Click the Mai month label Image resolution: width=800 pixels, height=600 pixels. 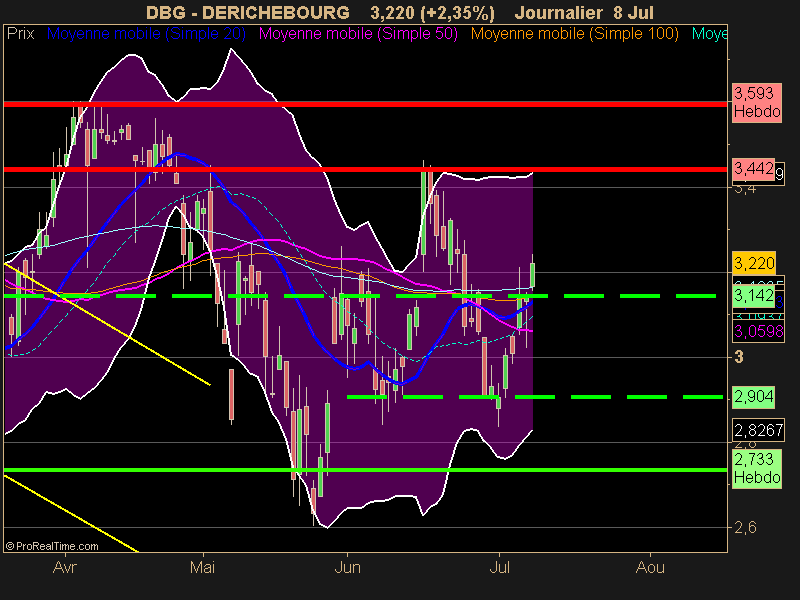[202, 567]
